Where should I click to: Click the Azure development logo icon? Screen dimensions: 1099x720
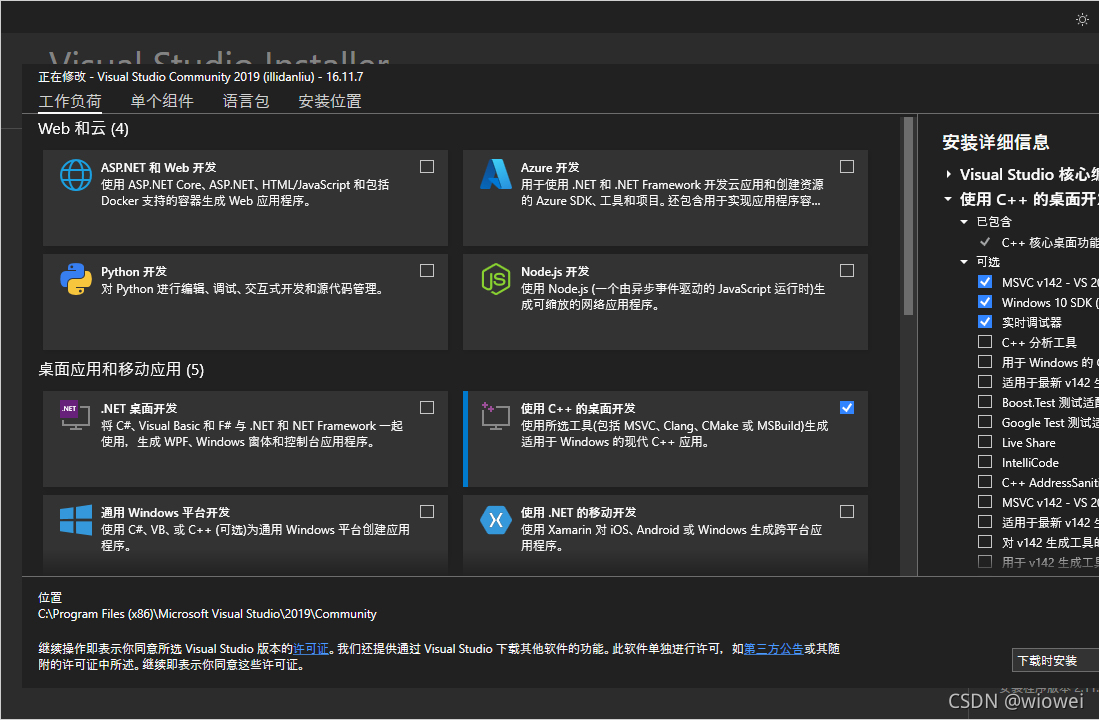[x=496, y=175]
